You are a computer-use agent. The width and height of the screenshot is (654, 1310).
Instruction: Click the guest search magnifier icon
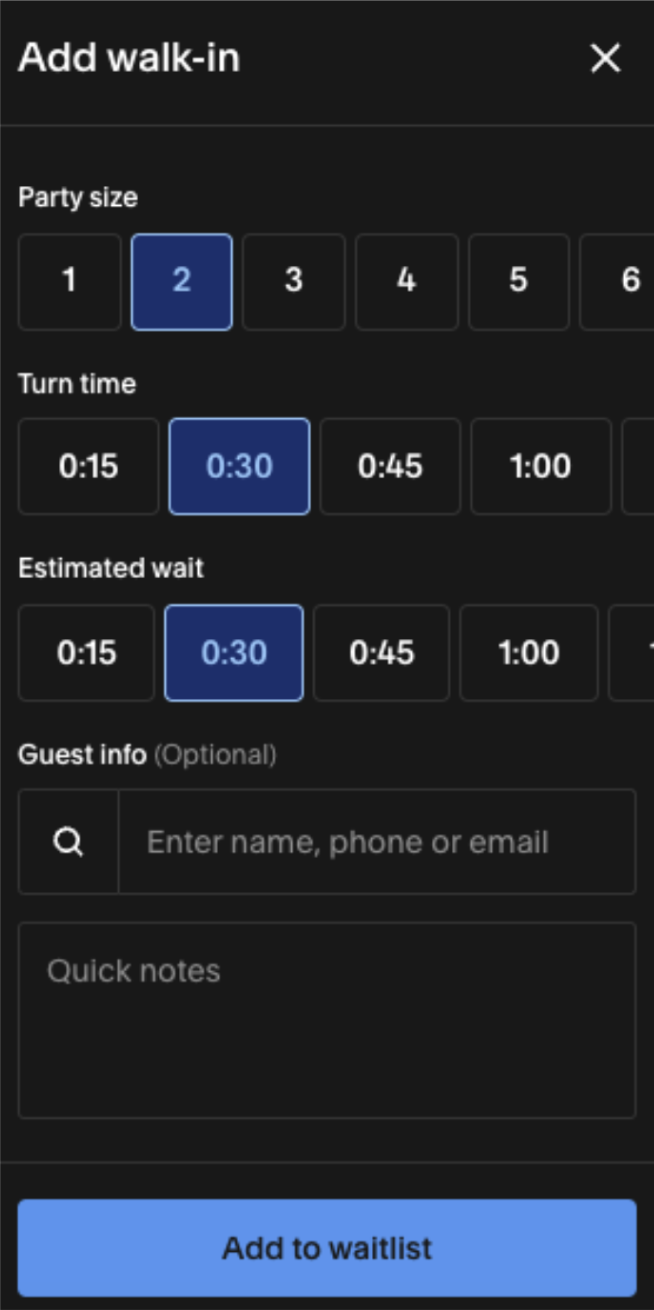[x=68, y=842]
